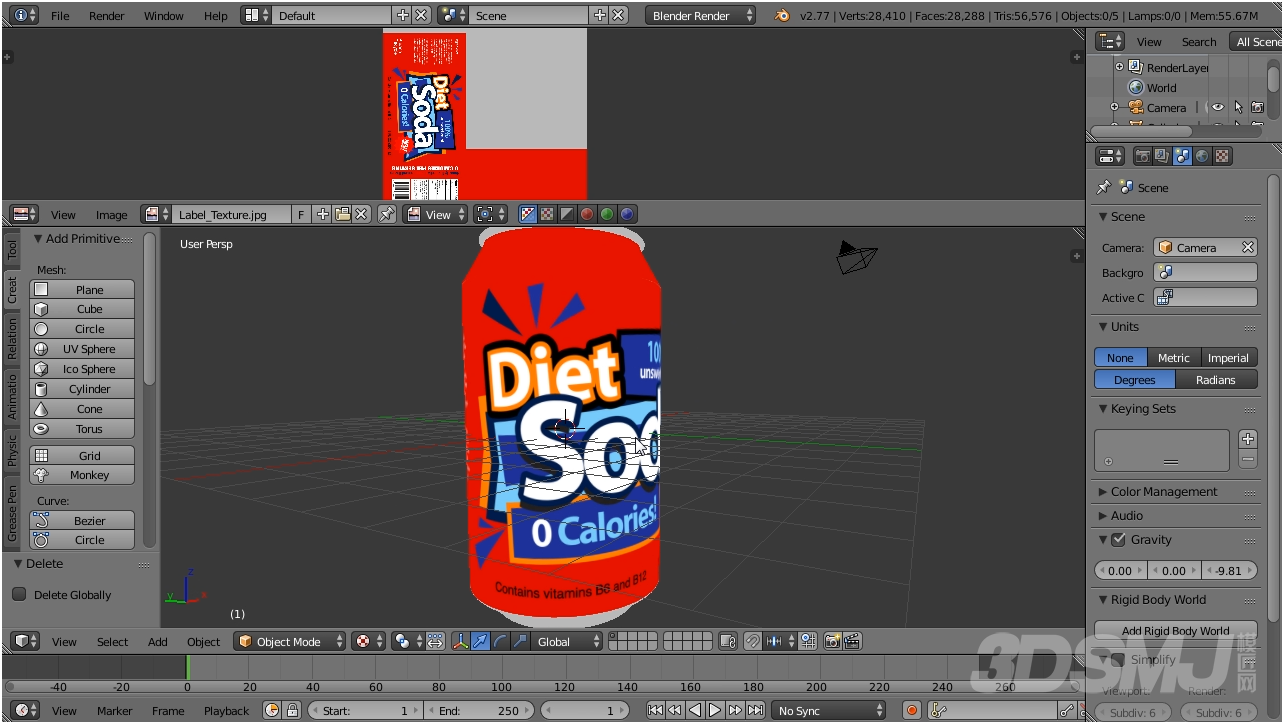Show red channel in image editor
The height and width of the screenshot is (724, 1284).
point(587,214)
